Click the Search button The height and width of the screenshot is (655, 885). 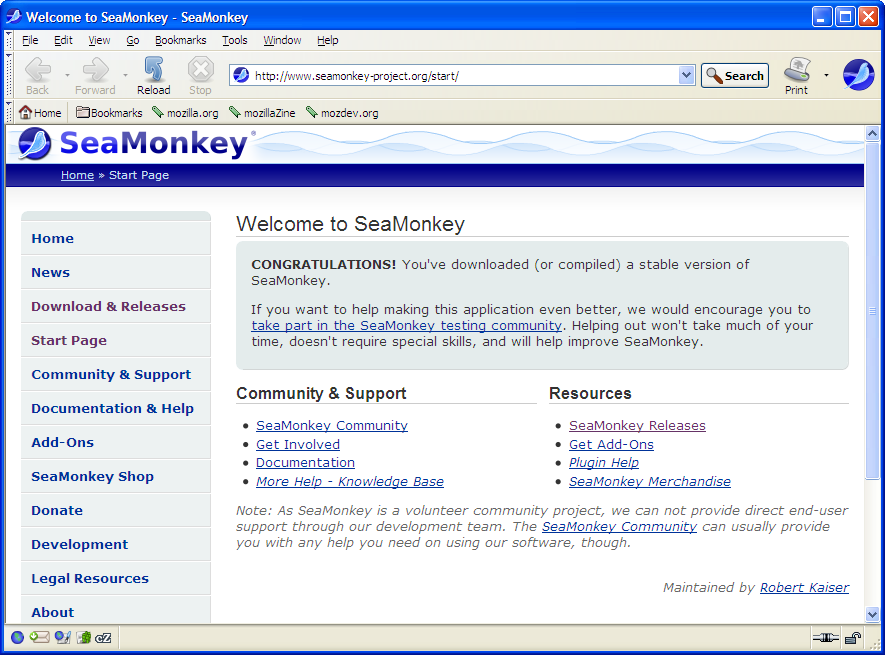[735, 75]
